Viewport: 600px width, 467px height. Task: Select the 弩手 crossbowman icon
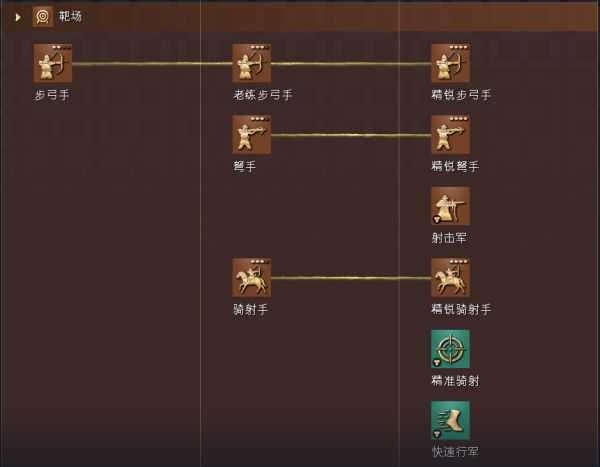[x=252, y=134]
